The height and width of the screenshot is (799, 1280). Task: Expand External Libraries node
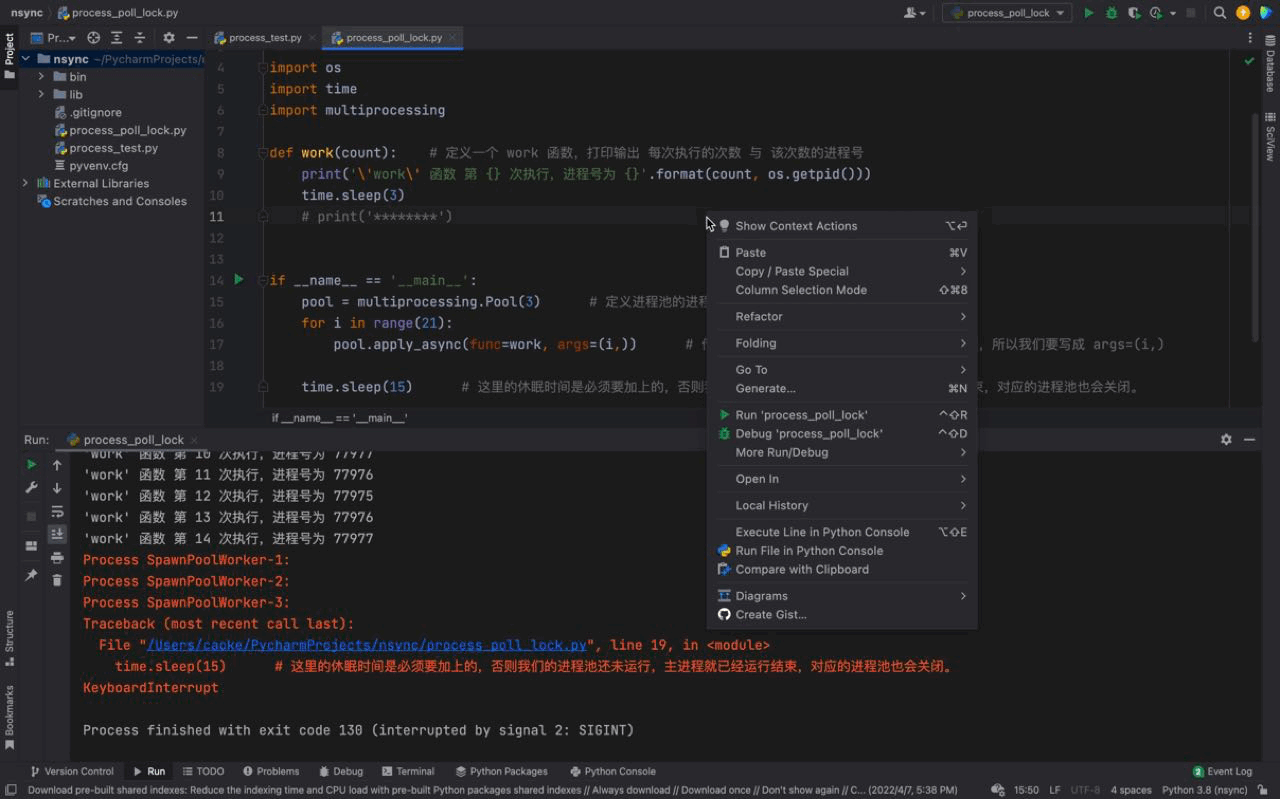coord(25,183)
